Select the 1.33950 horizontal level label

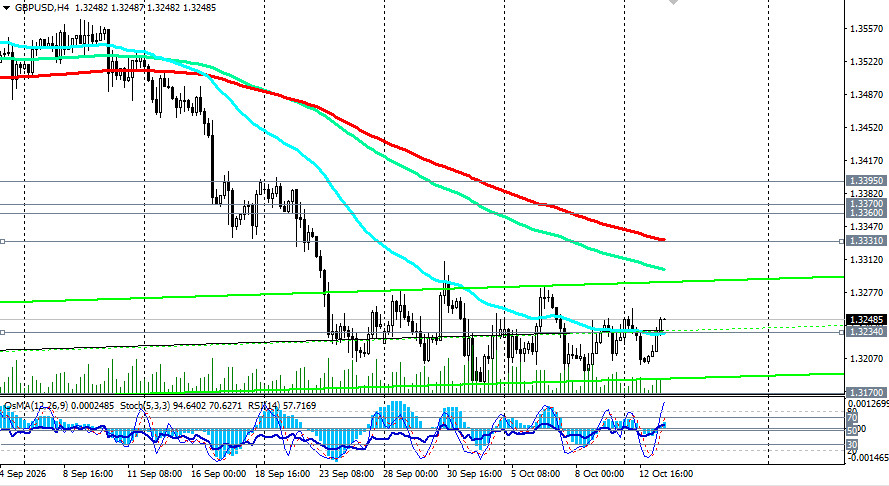pos(866,180)
